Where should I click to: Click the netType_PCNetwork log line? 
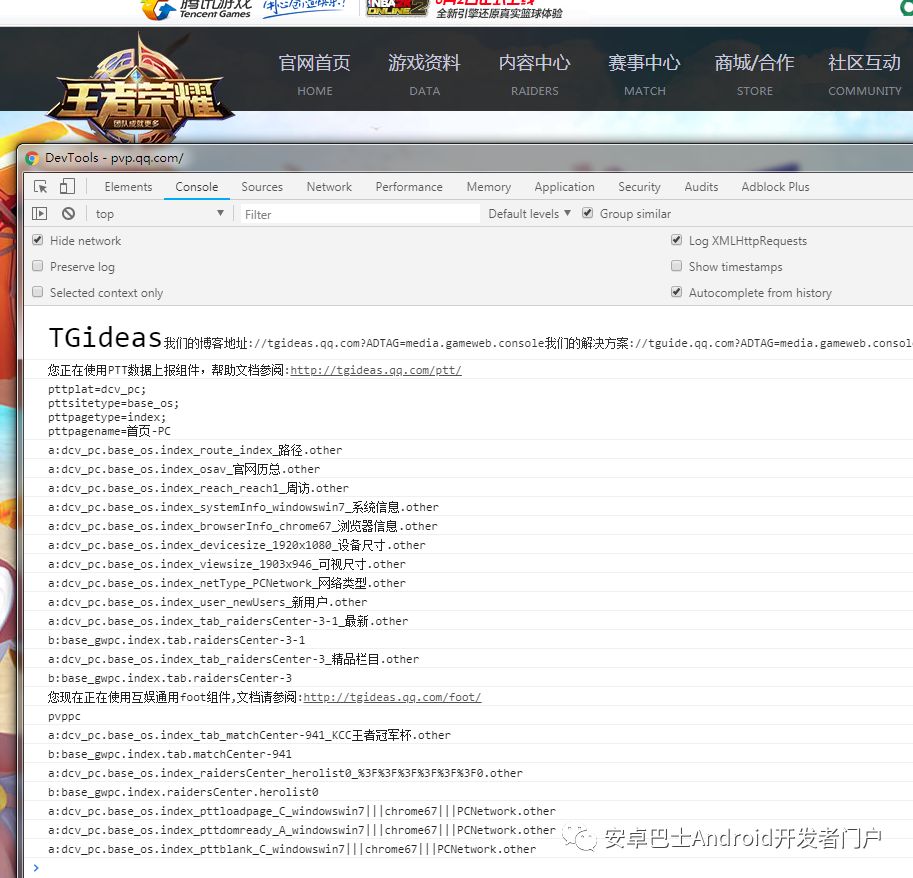pyautogui.click(x=227, y=583)
